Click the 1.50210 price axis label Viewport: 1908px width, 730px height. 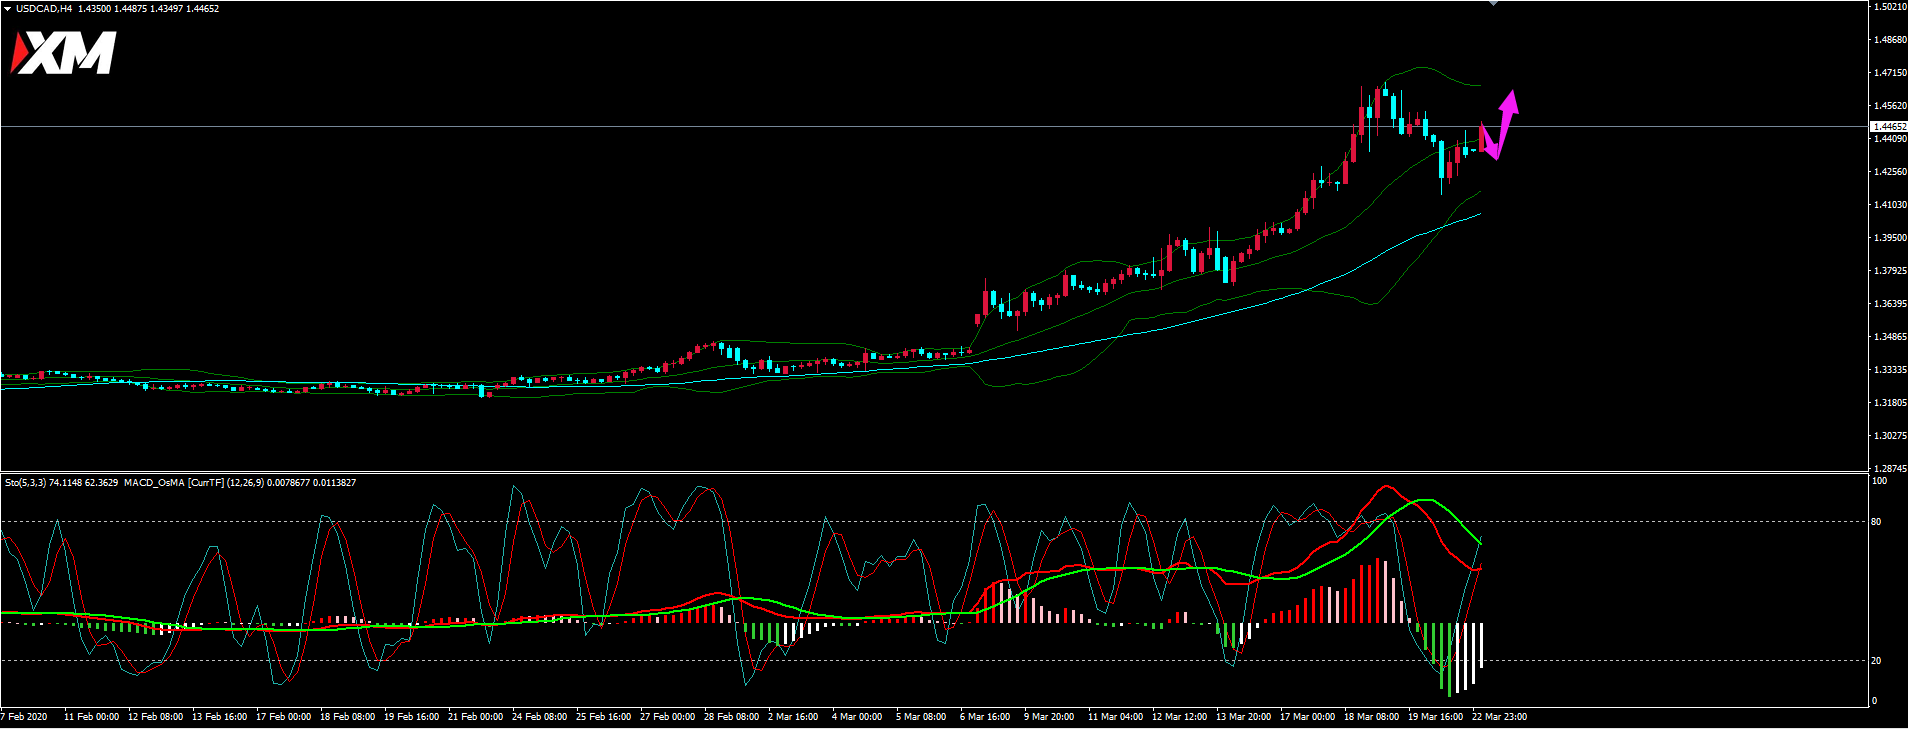(1888, 7)
